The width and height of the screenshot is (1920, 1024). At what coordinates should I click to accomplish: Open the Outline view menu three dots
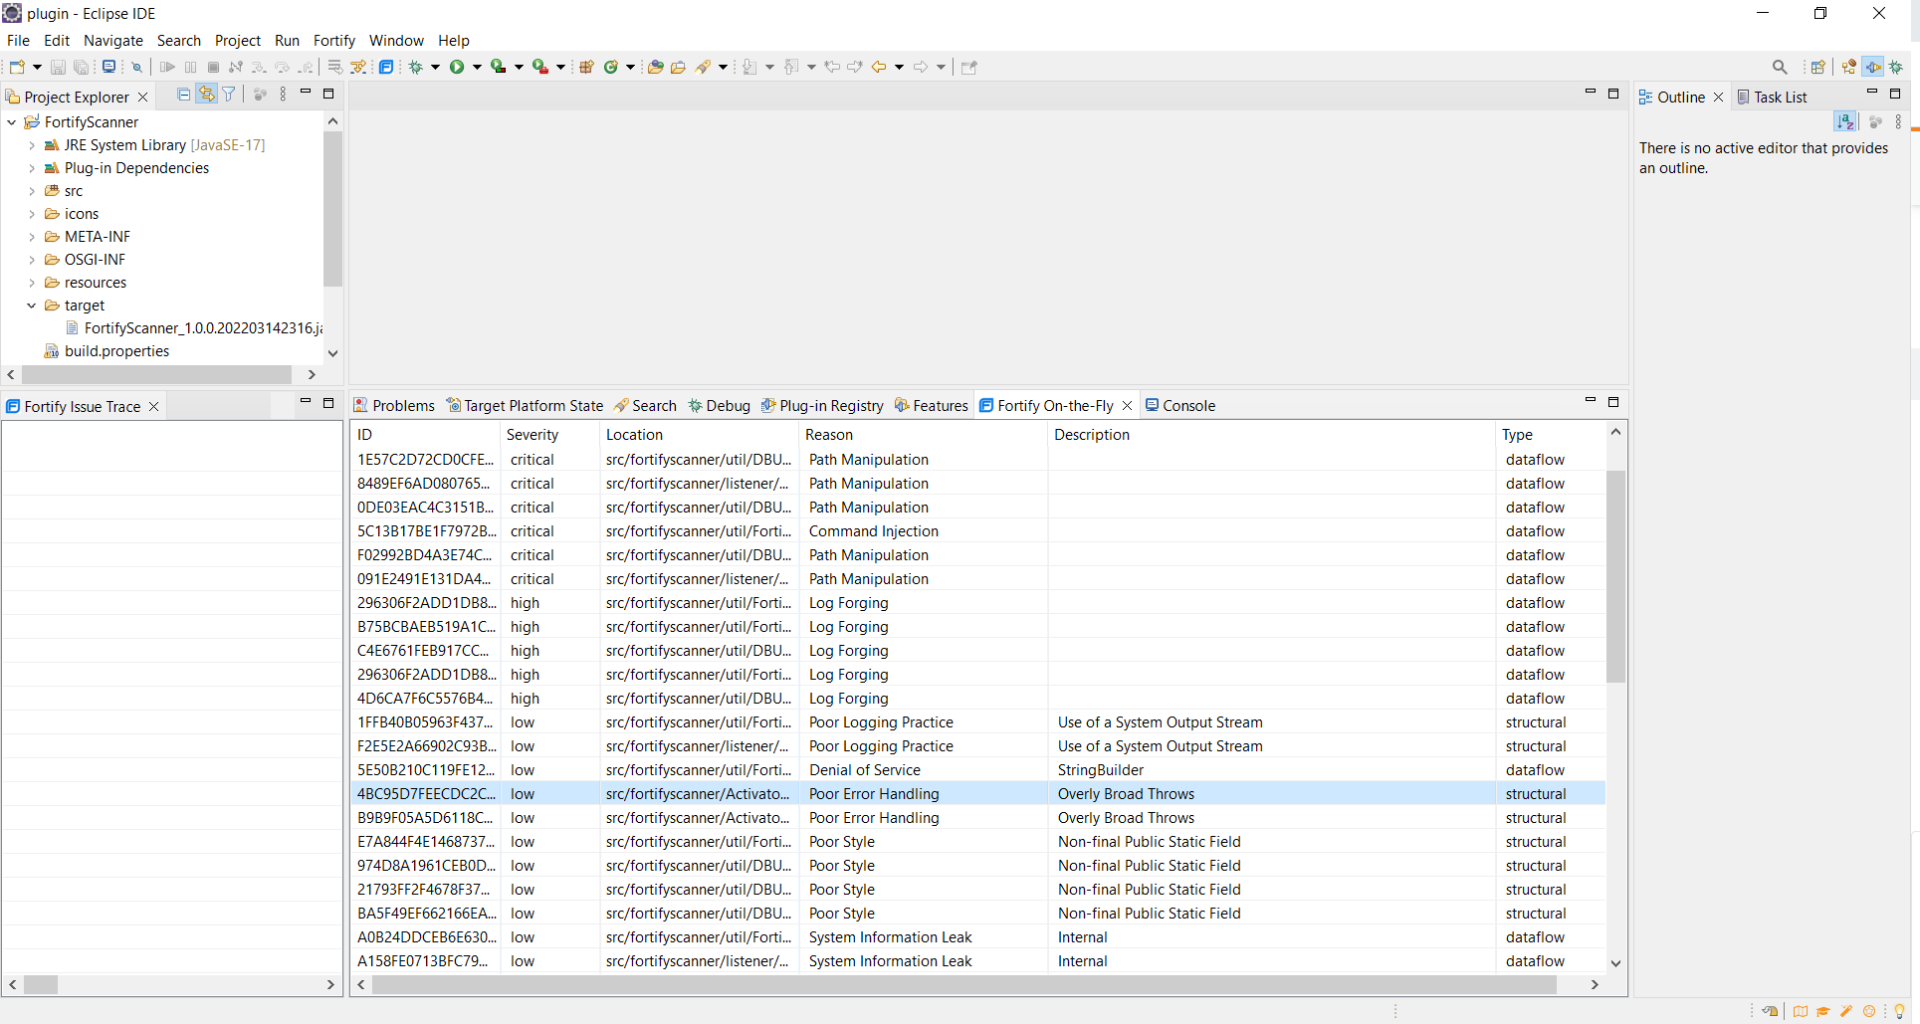point(1898,121)
